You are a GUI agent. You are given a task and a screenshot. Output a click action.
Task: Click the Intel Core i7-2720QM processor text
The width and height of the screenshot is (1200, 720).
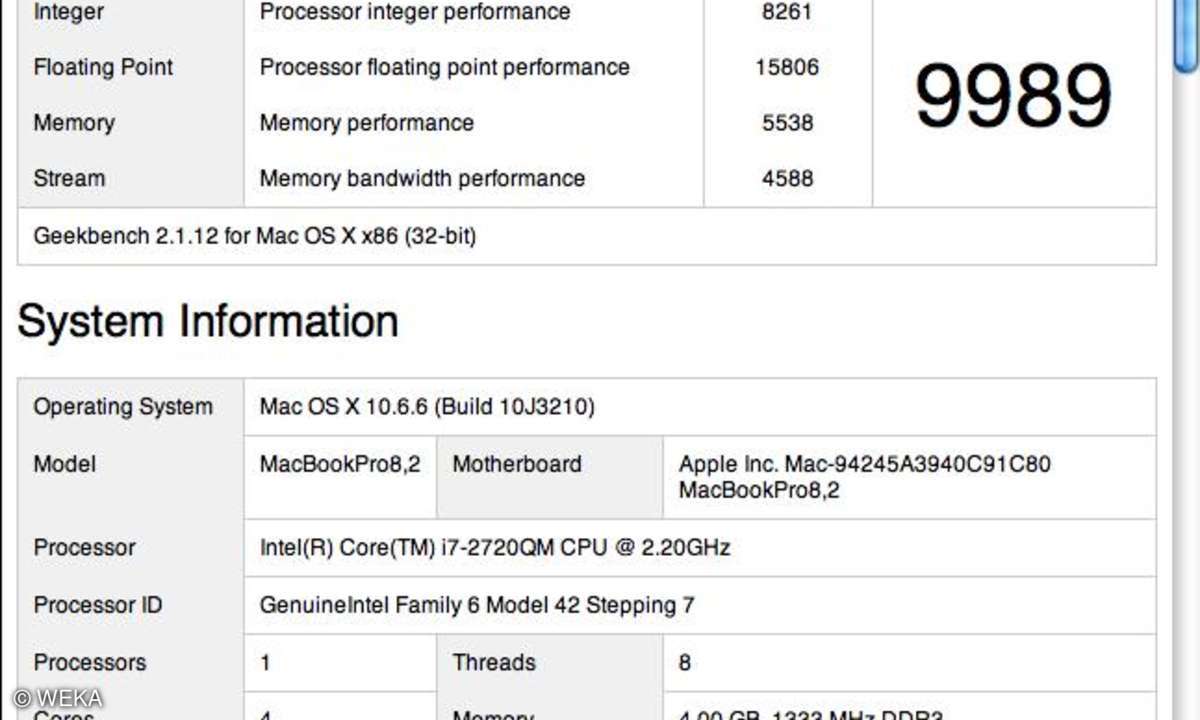(495, 548)
